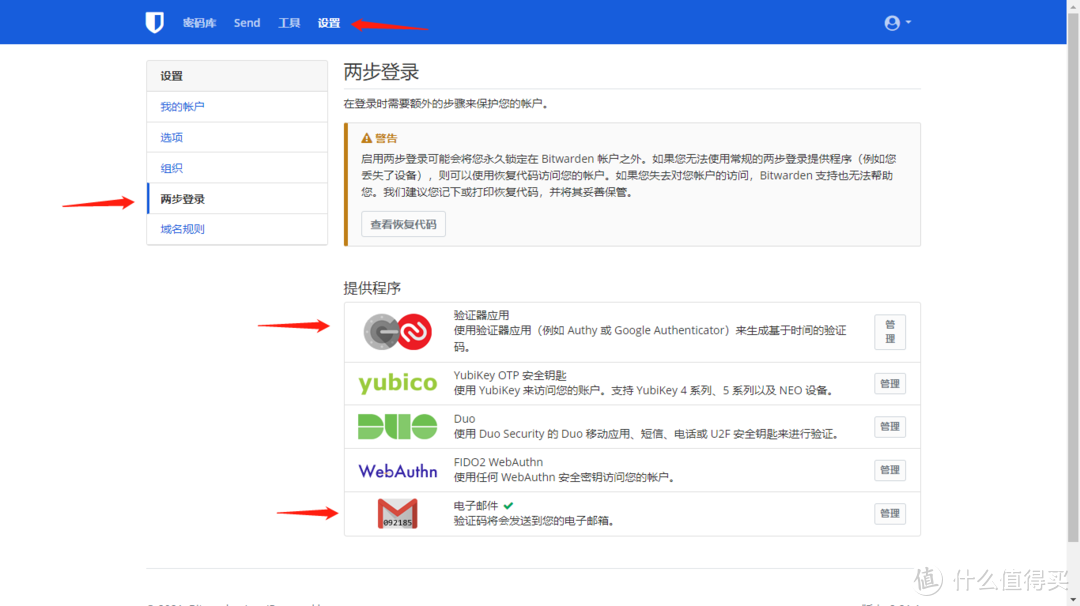Click the Duo logo
This screenshot has width=1080, height=606.
point(397,427)
